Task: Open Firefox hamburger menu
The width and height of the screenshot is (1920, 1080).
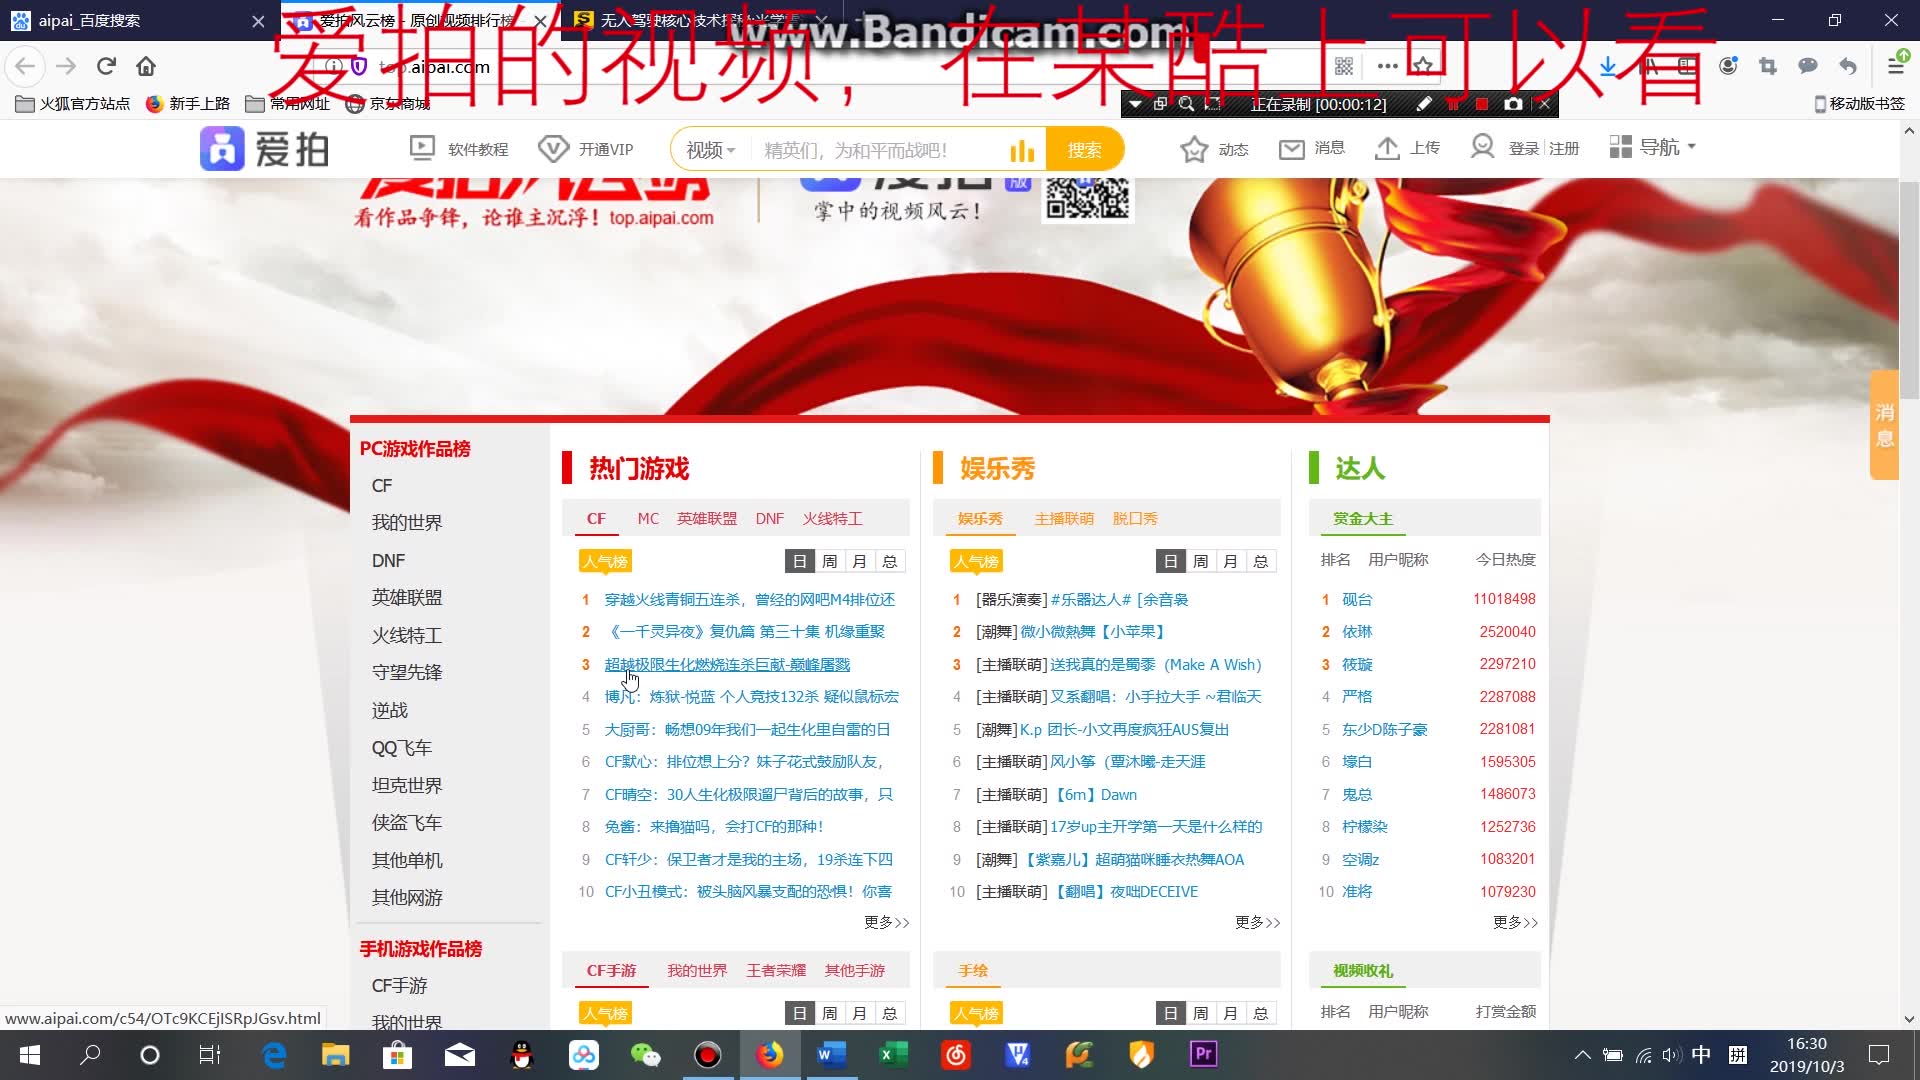Action: (x=1895, y=66)
